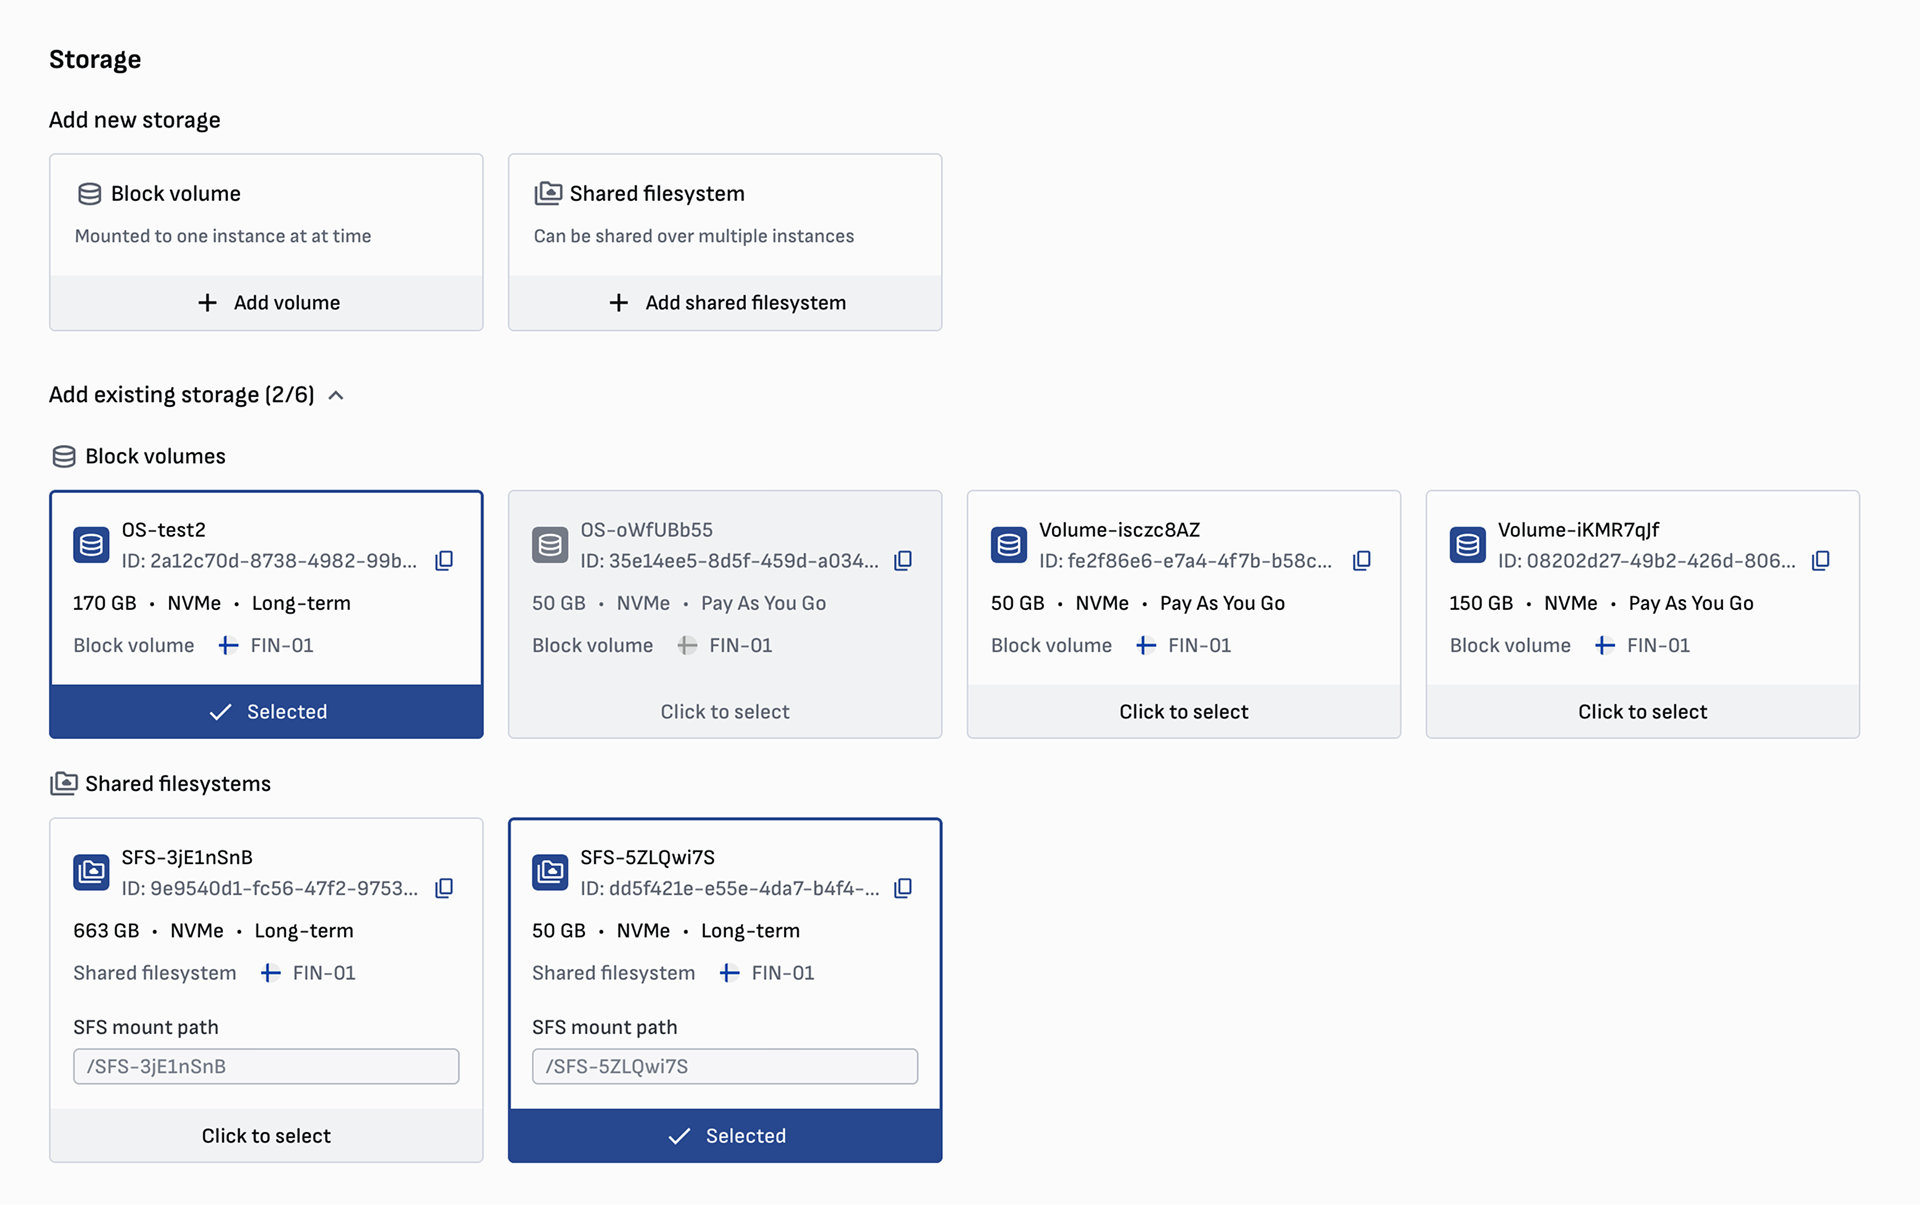The image size is (1920, 1205).
Task: Copy the SFS-5ZLQwi7S filesystem ID
Action: (903, 888)
